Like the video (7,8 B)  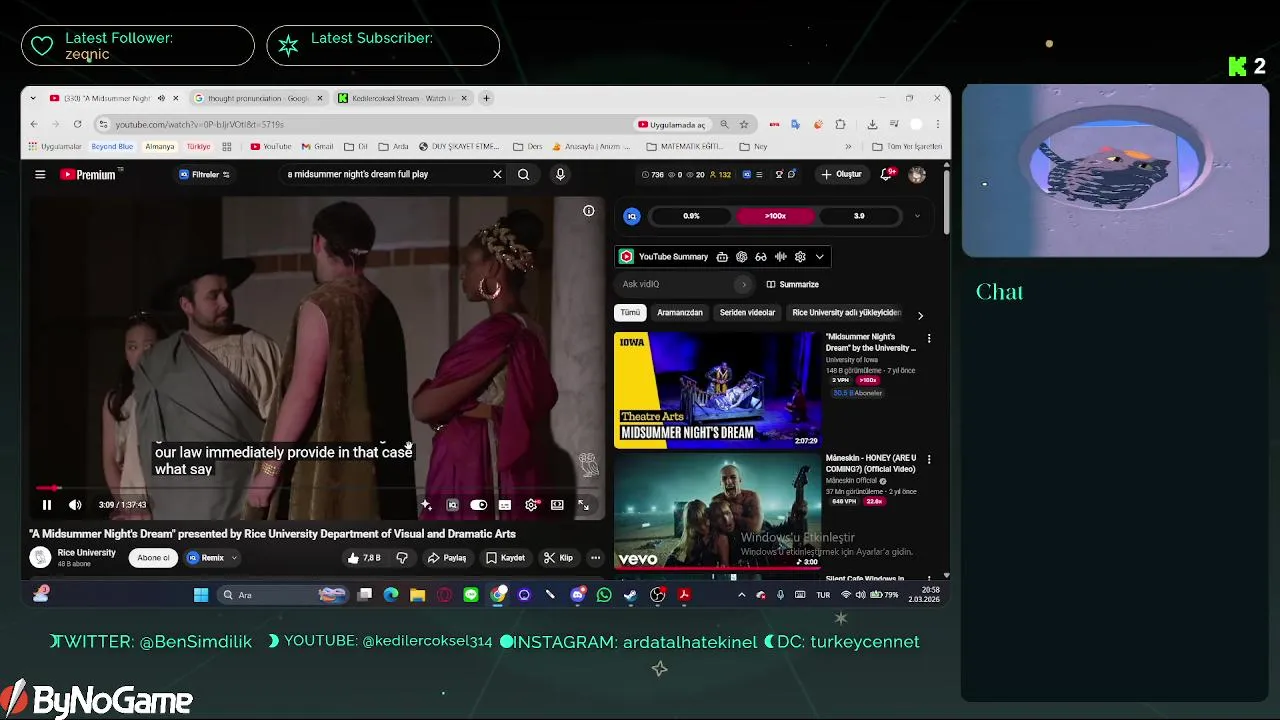point(364,558)
